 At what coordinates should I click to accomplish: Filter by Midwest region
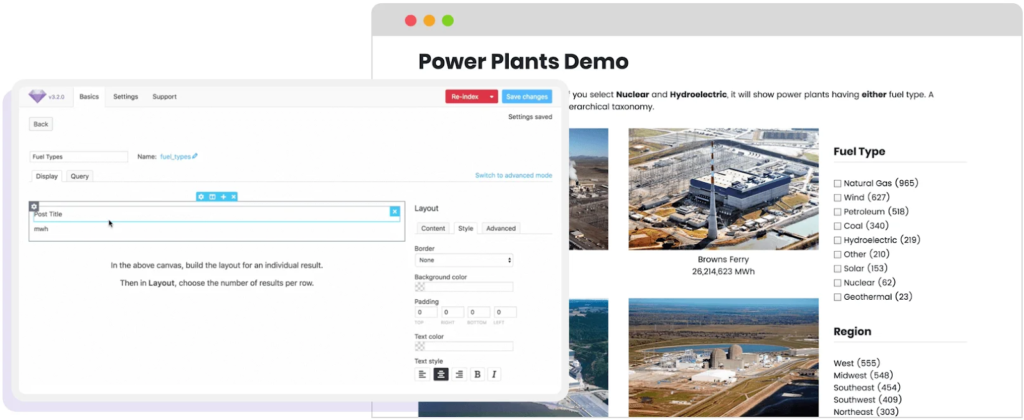point(863,376)
